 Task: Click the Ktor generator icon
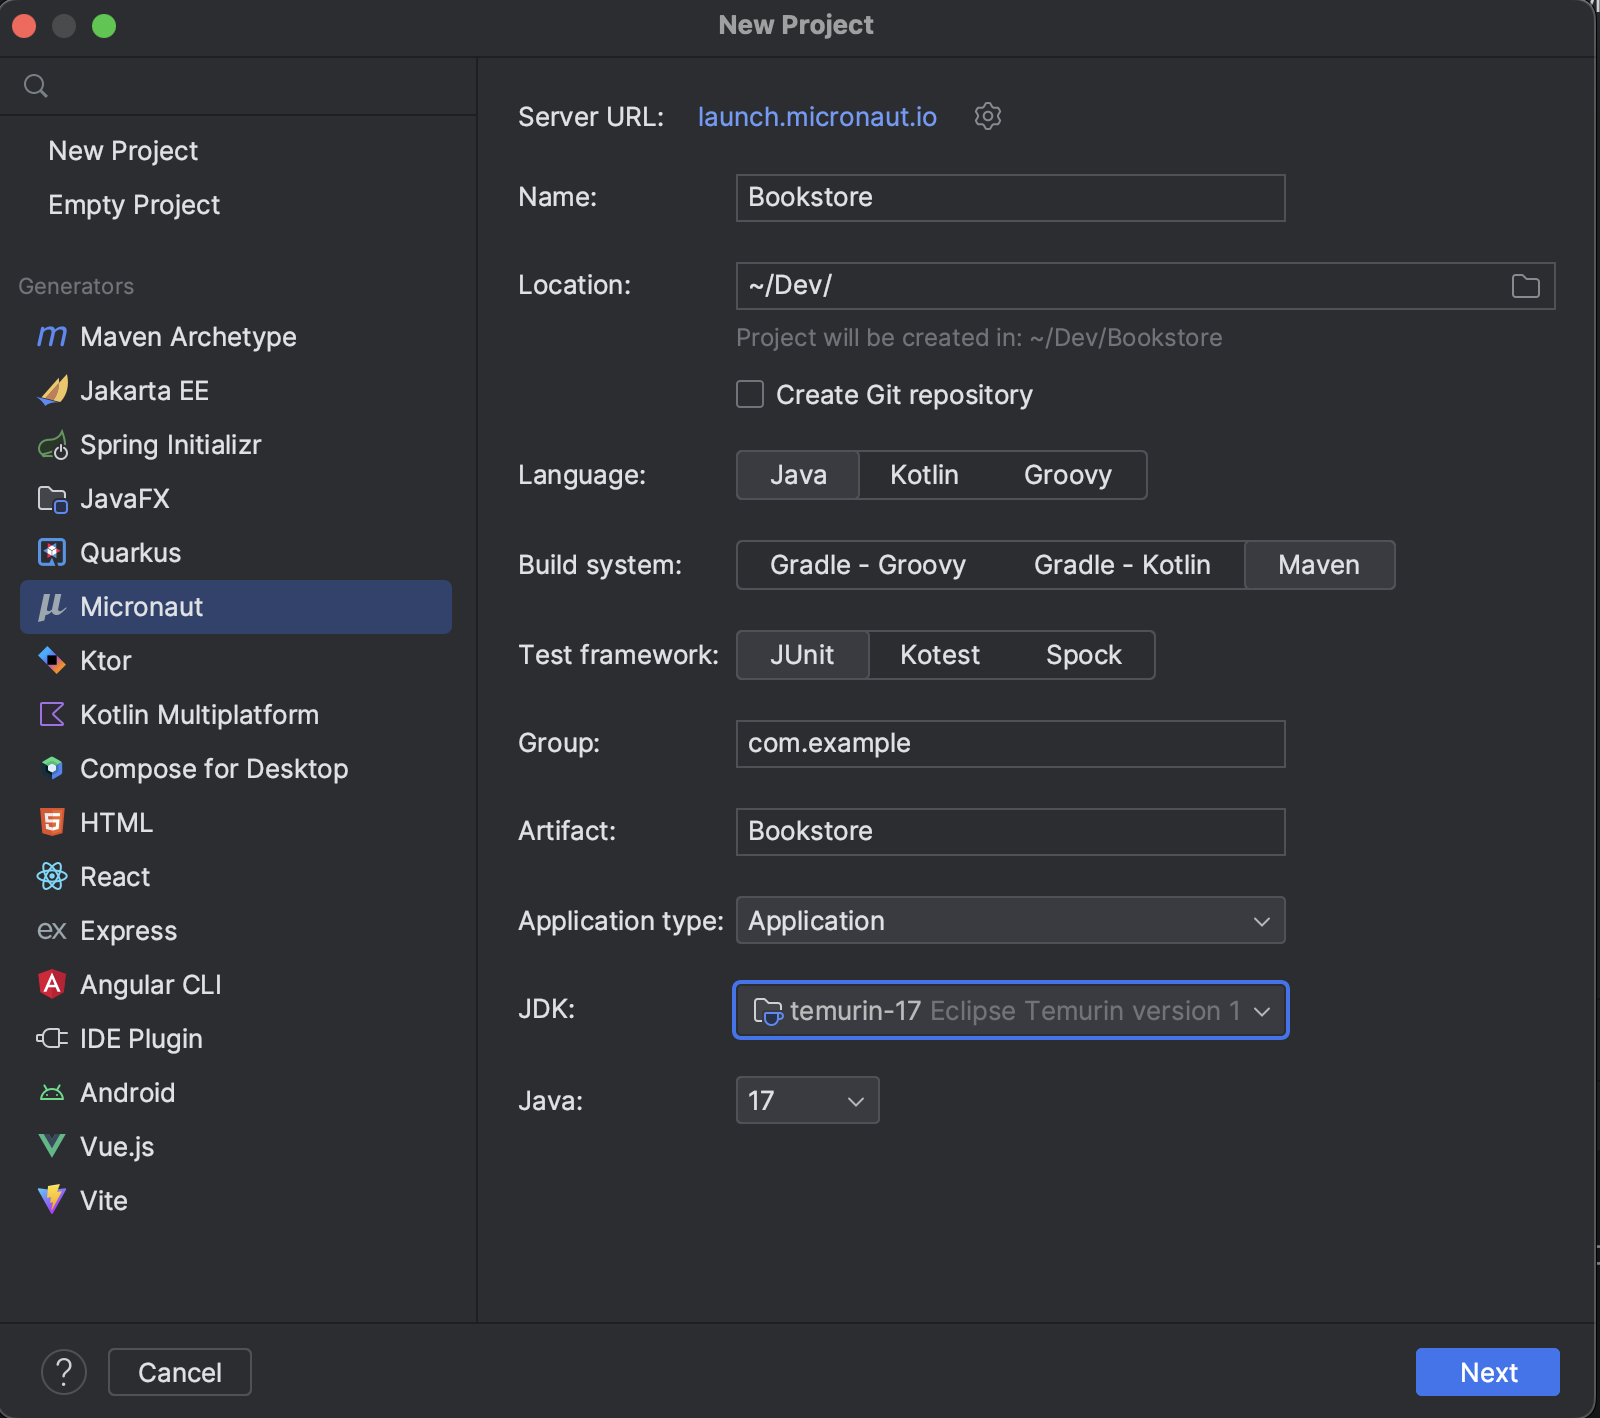(x=52, y=661)
